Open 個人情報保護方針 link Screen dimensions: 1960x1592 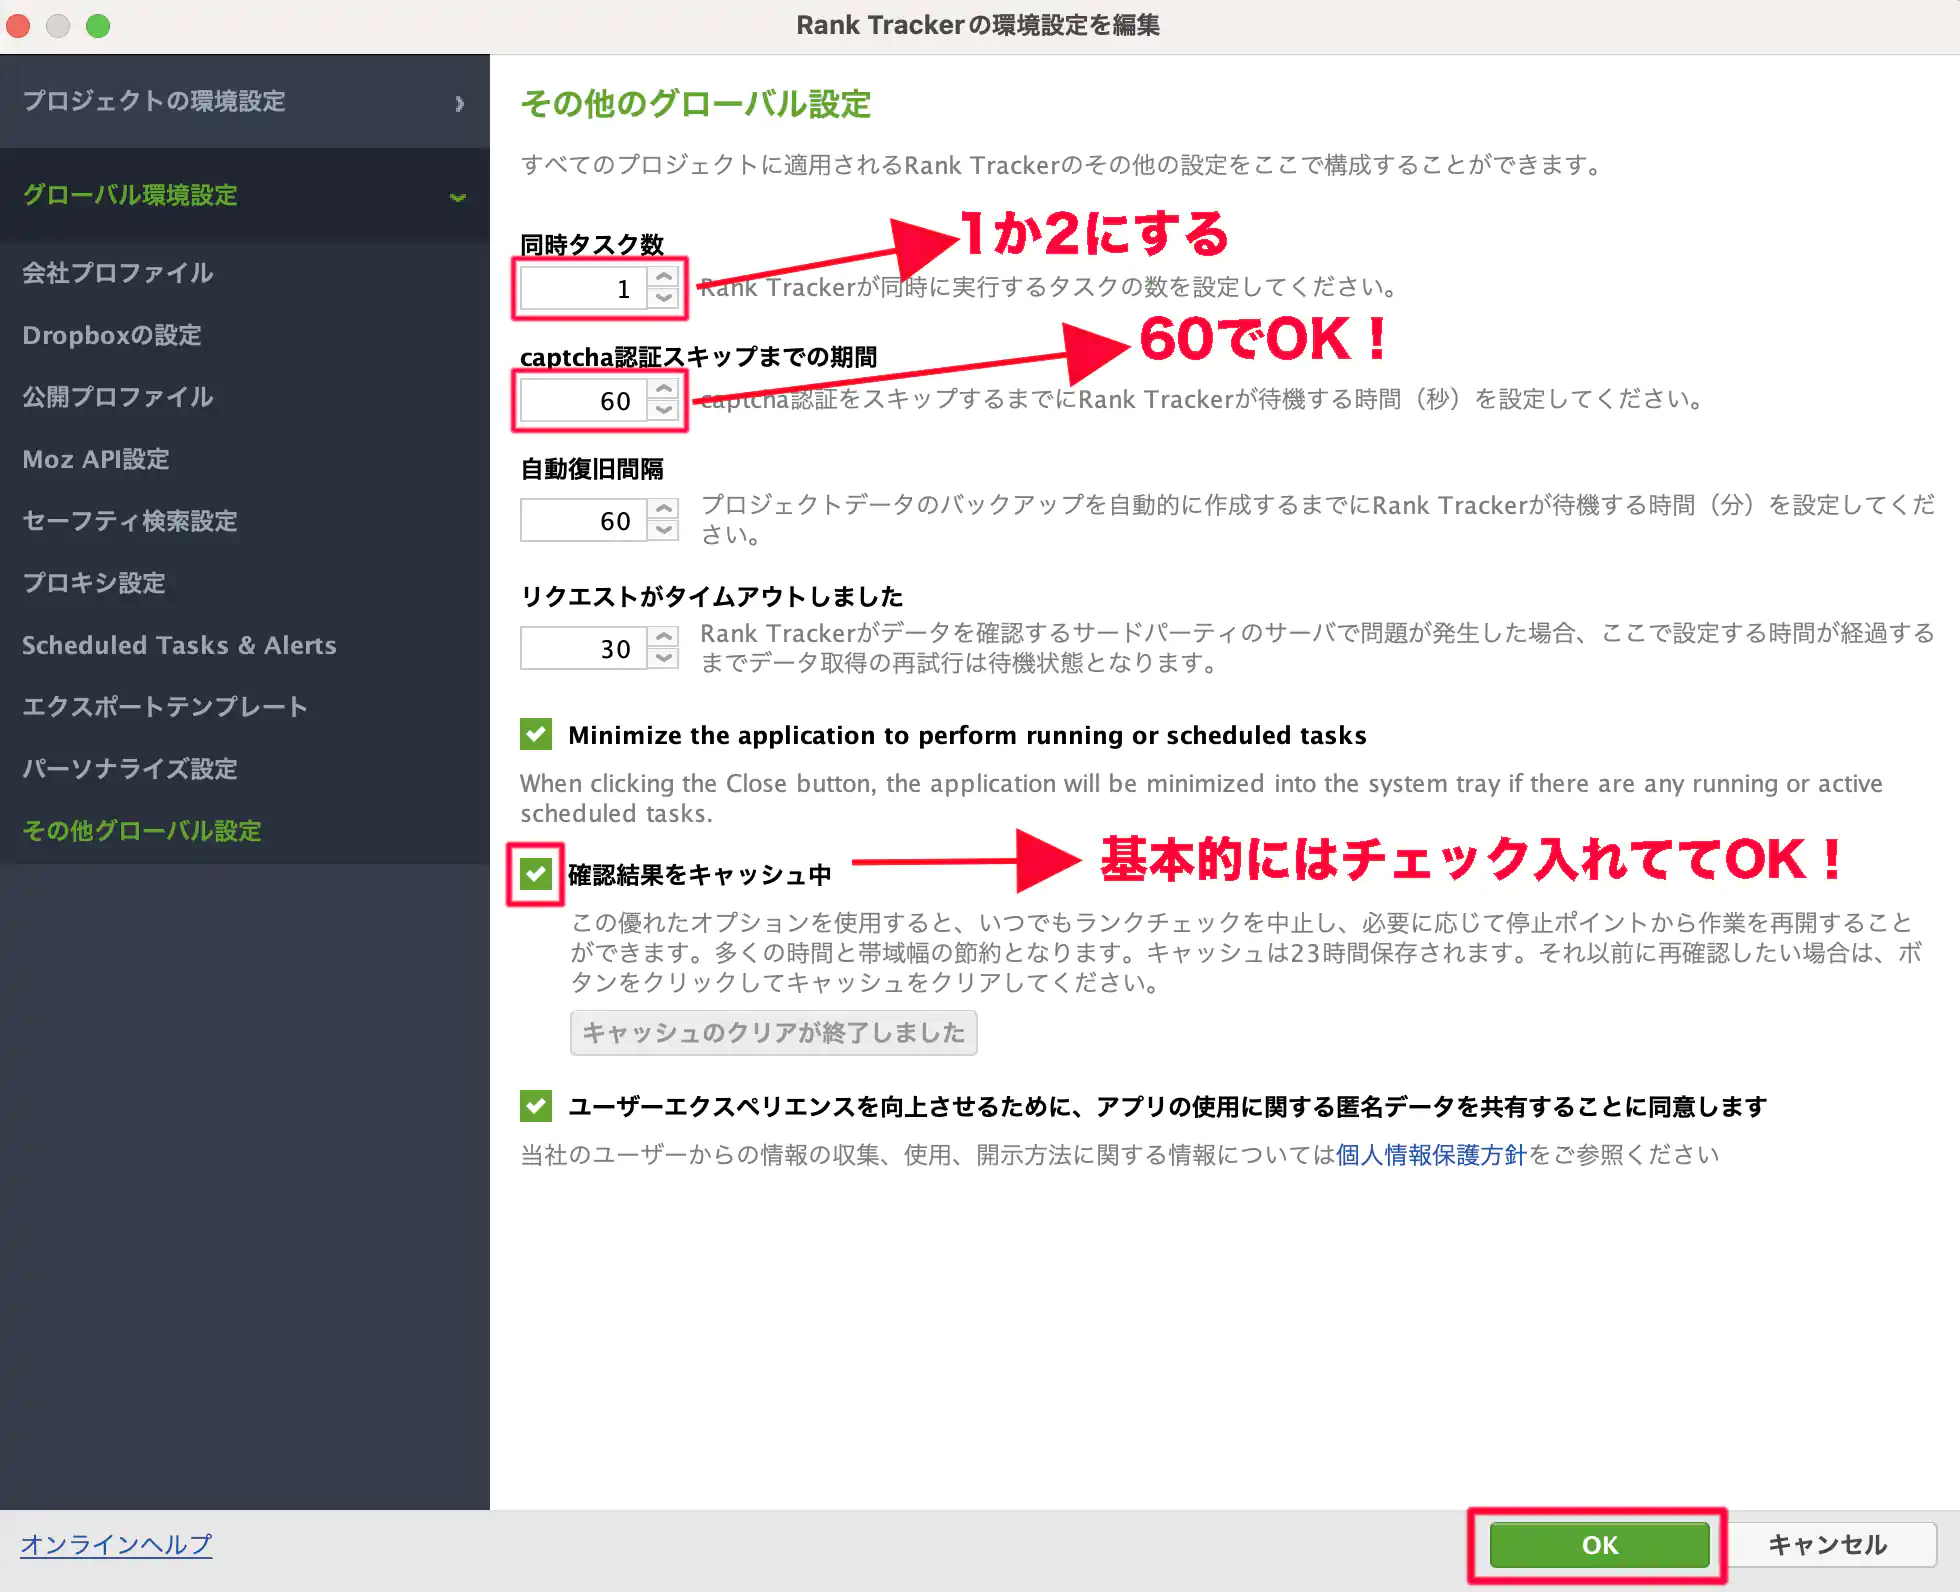(1431, 1155)
